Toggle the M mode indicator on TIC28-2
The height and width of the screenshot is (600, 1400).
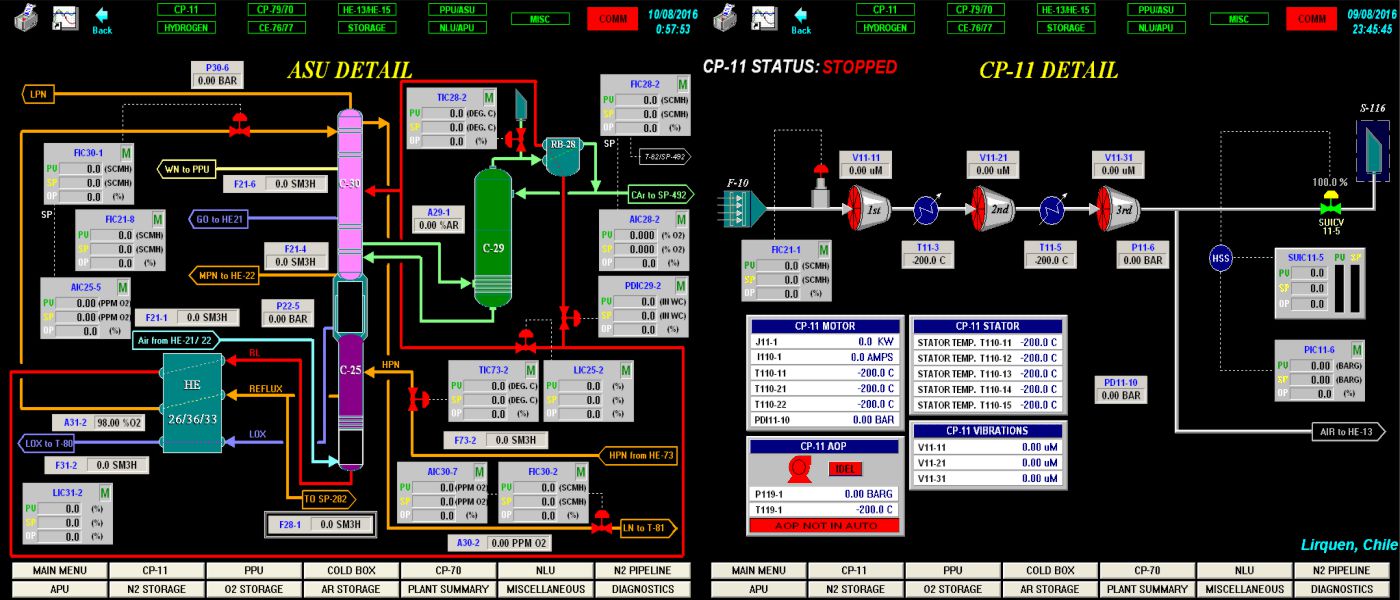489,98
